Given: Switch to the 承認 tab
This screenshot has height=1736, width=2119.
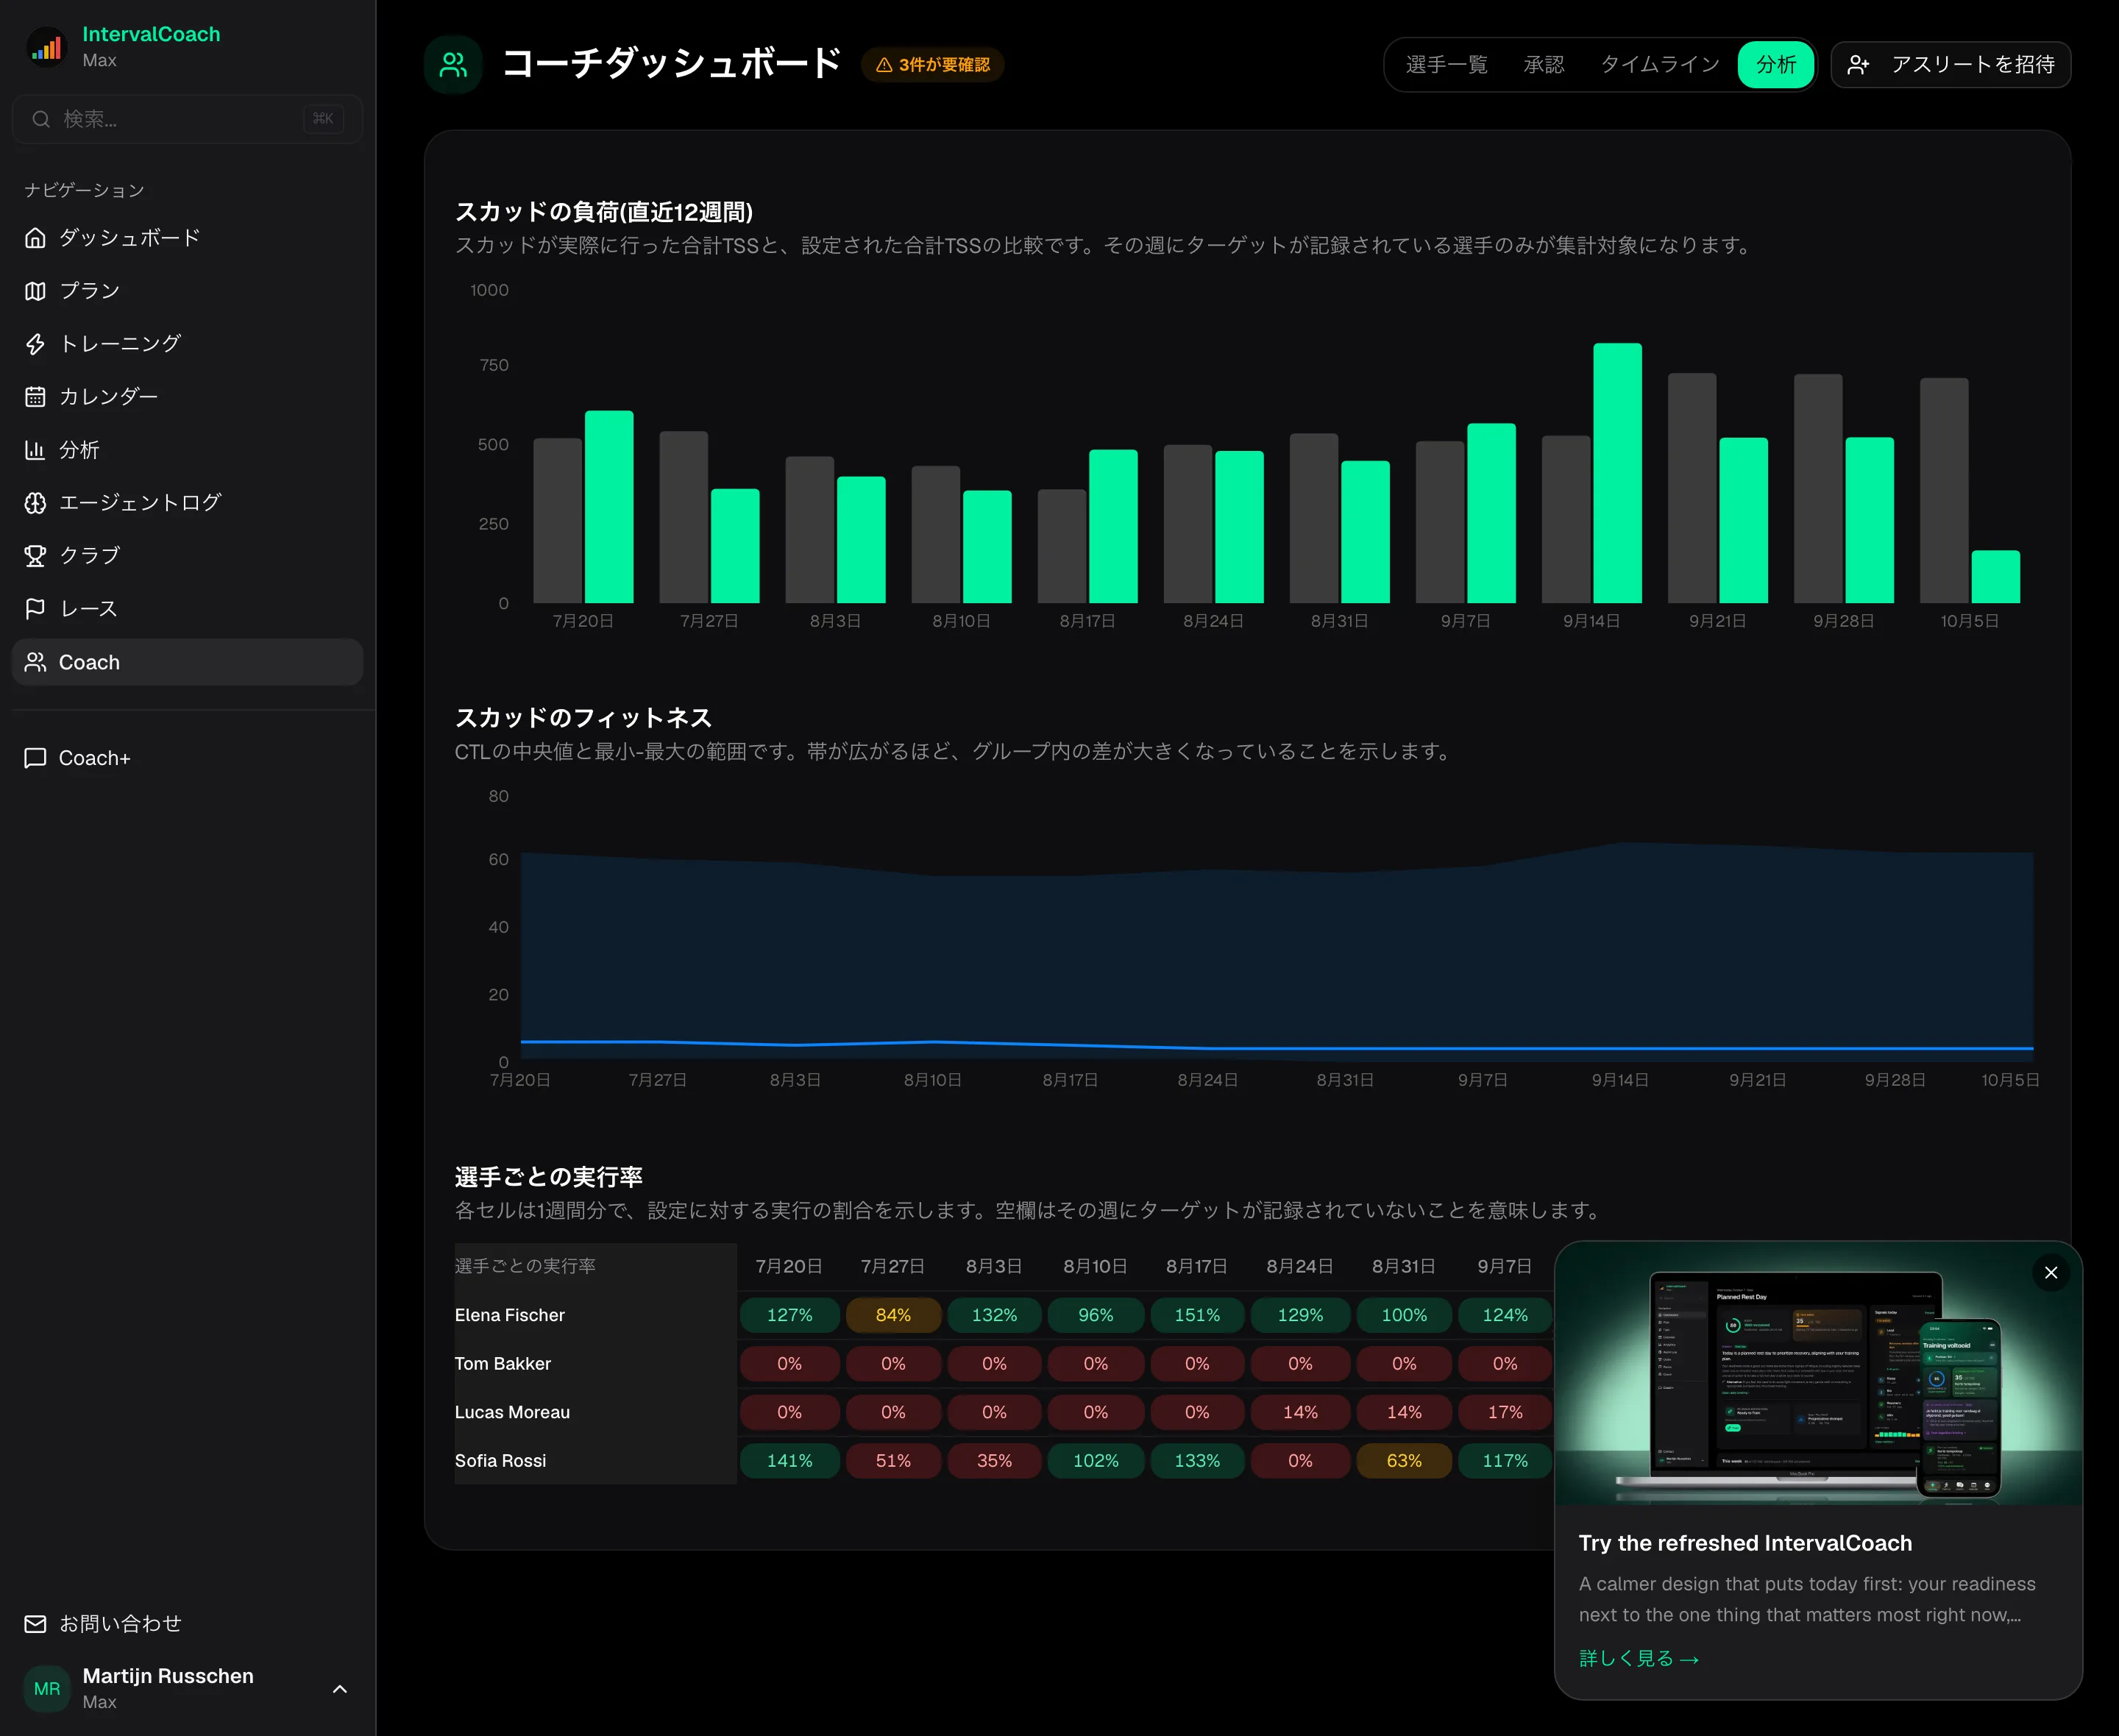Looking at the screenshot, I should click(x=1543, y=65).
